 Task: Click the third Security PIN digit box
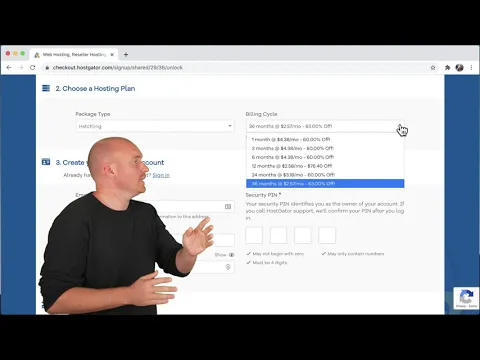coord(303,235)
